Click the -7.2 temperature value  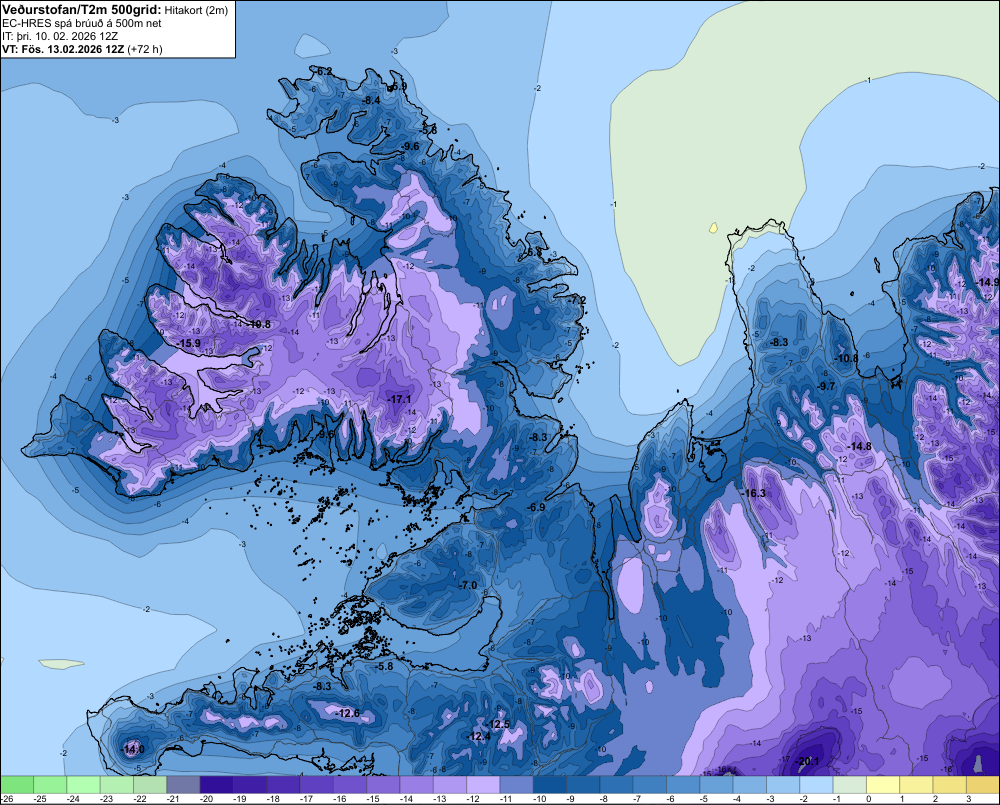(x=577, y=299)
